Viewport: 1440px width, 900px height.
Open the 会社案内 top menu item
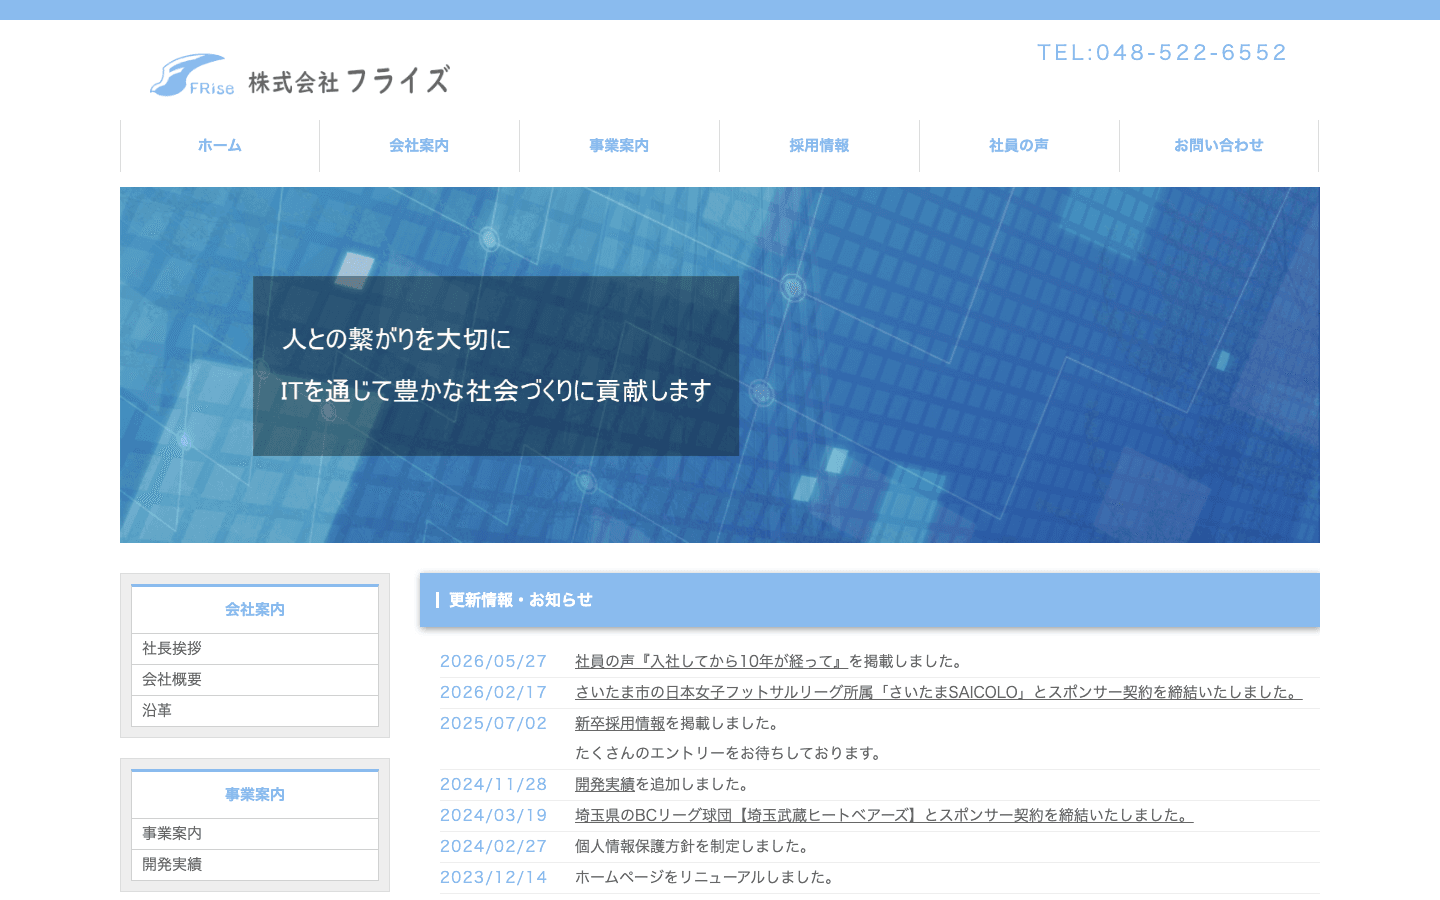coord(419,146)
